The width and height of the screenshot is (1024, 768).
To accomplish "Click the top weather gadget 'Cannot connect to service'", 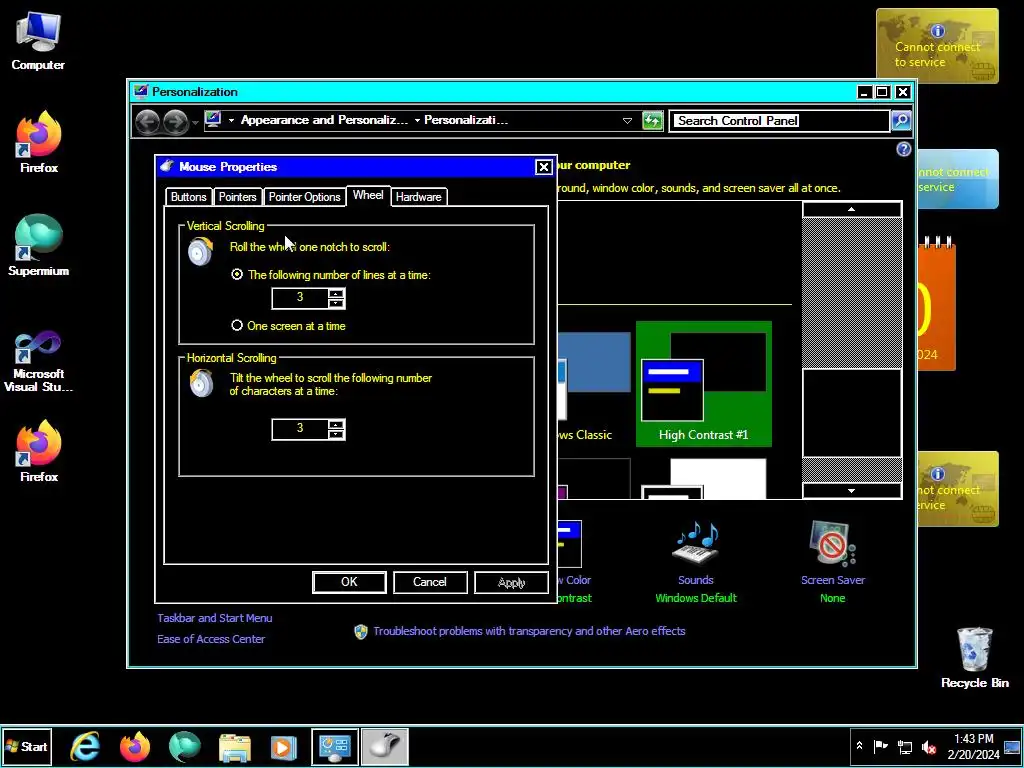I will tap(937, 46).
